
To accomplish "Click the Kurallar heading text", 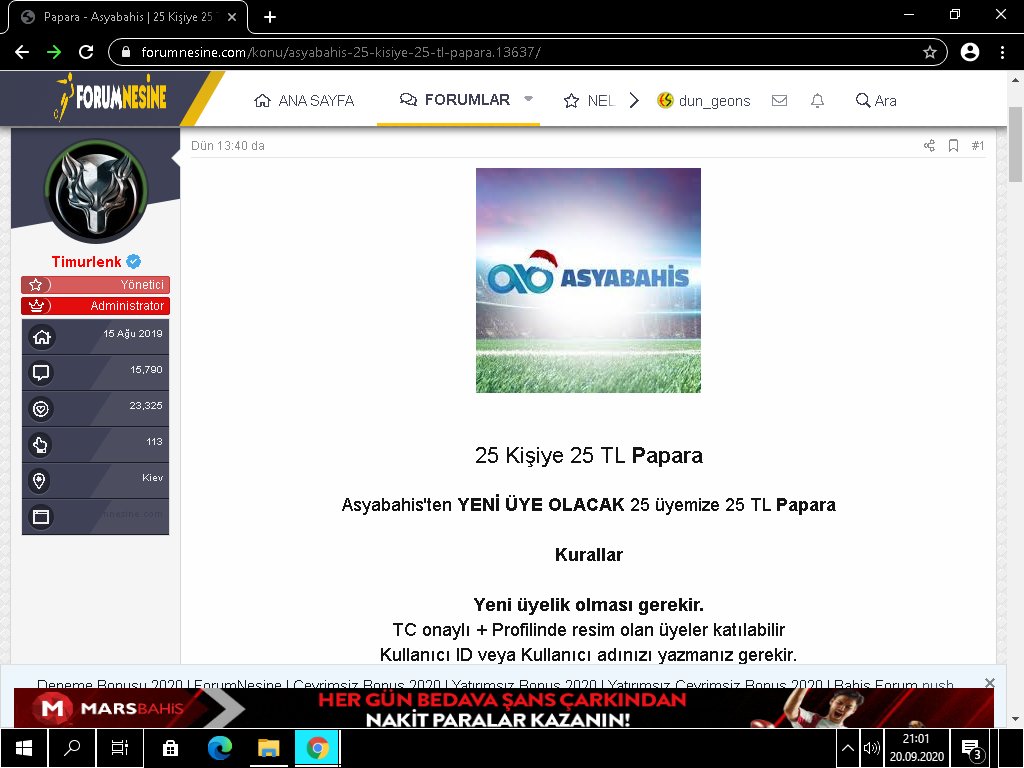I will pos(588,554).
